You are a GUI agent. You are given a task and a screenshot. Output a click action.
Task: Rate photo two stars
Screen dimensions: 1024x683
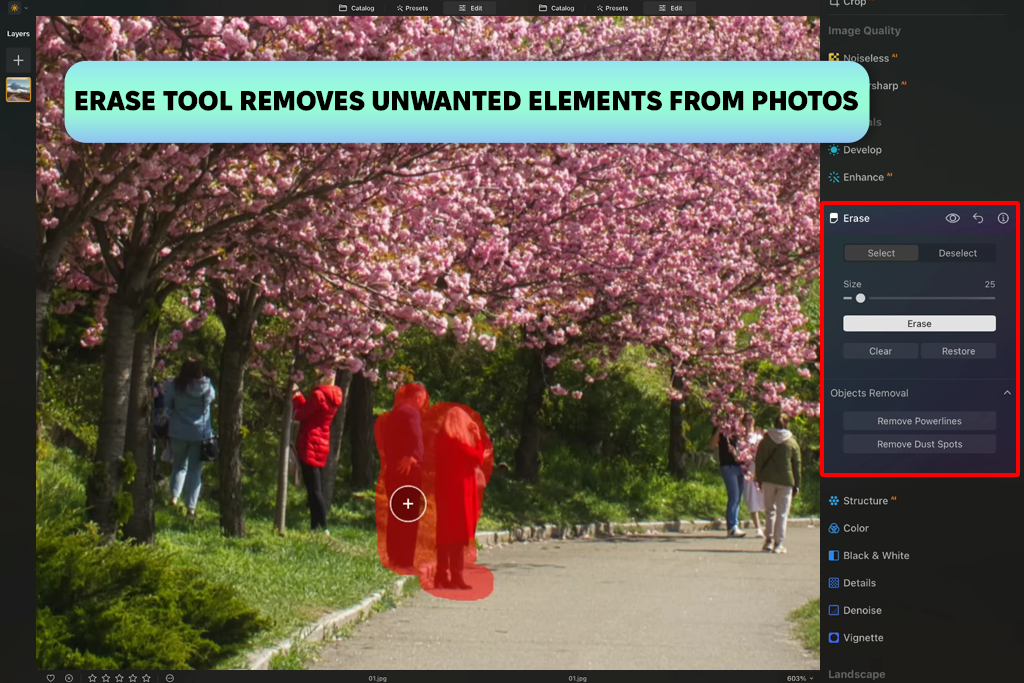point(106,678)
